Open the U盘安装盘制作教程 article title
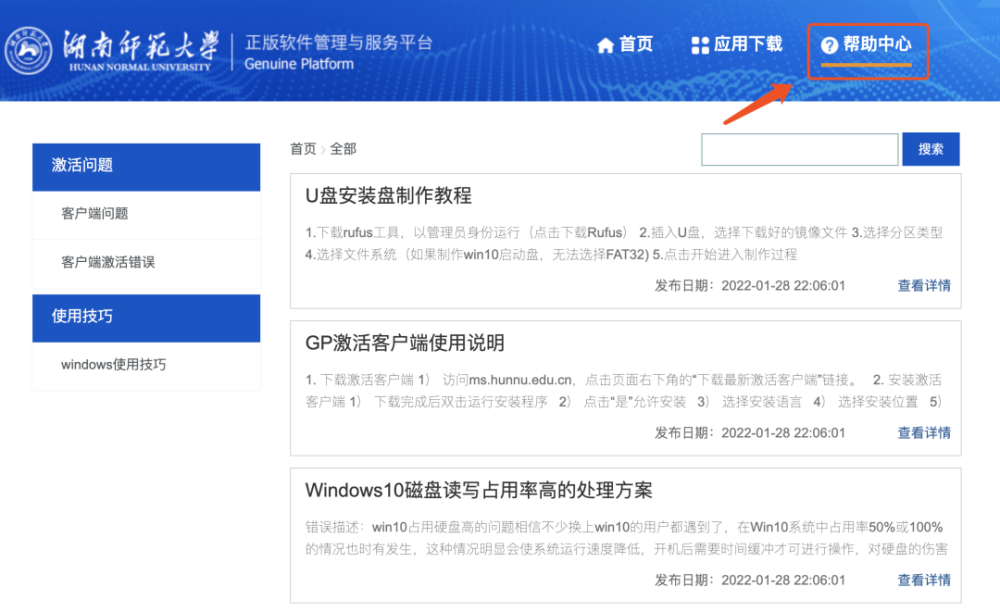The height and width of the screenshot is (612, 1000). (x=388, y=196)
